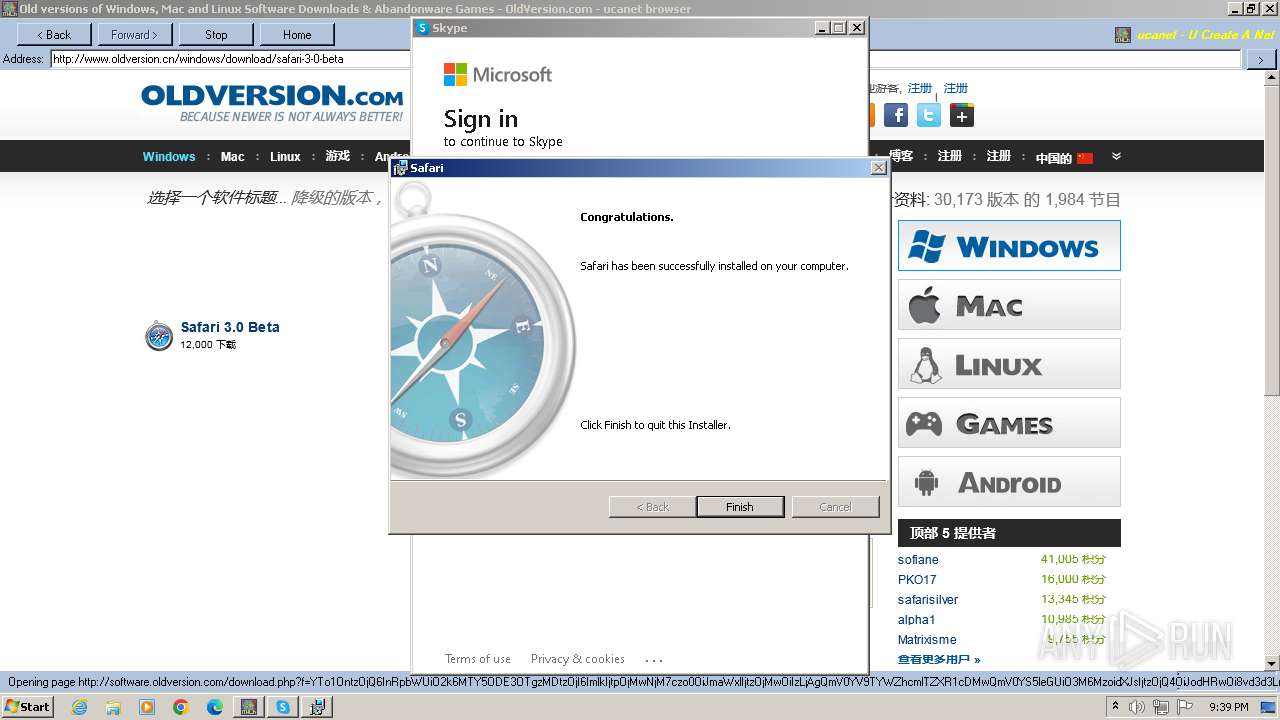Viewport: 1280px width, 720px height.
Task: Open the network tray icon
Action: pyautogui.click(x=1161, y=707)
